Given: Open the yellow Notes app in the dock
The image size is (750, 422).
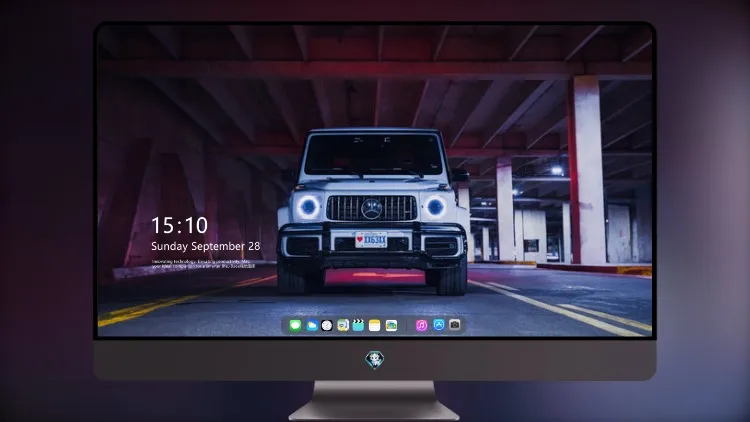Looking at the screenshot, I should 375,325.
